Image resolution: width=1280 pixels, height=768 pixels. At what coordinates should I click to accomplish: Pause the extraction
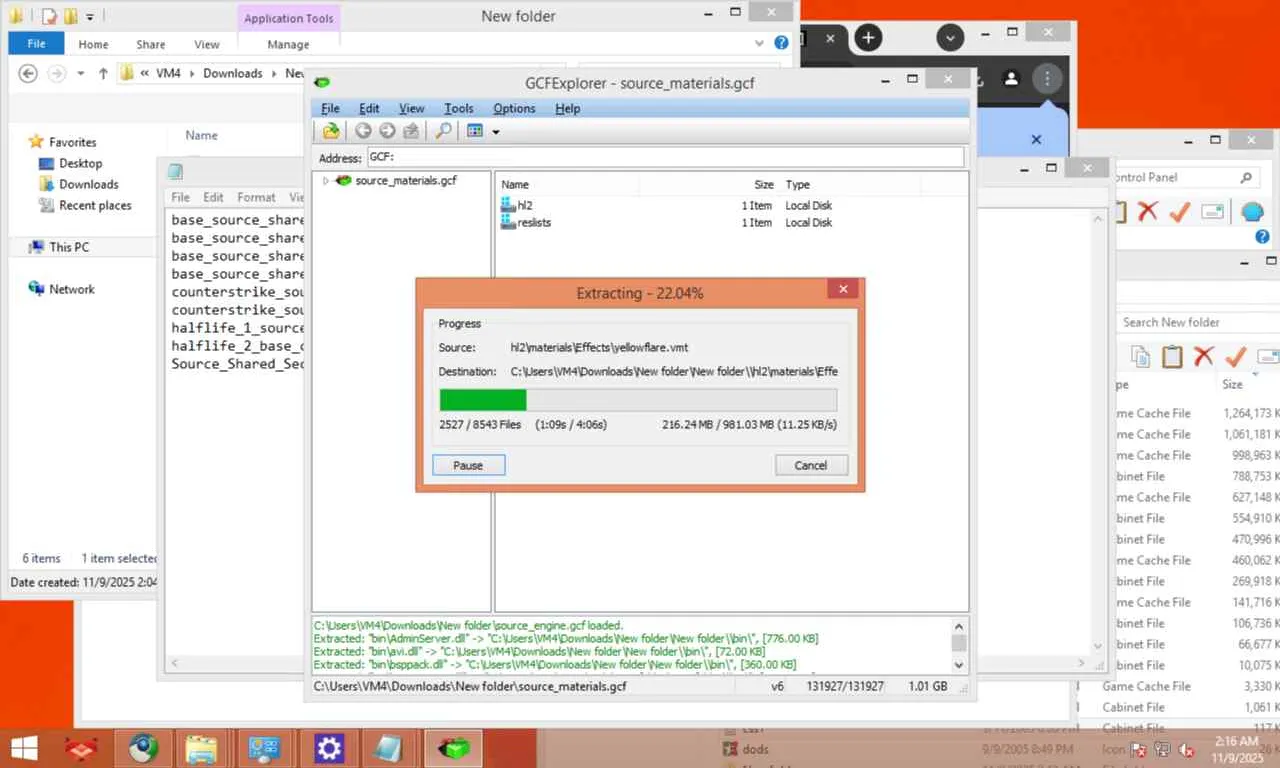coord(468,465)
